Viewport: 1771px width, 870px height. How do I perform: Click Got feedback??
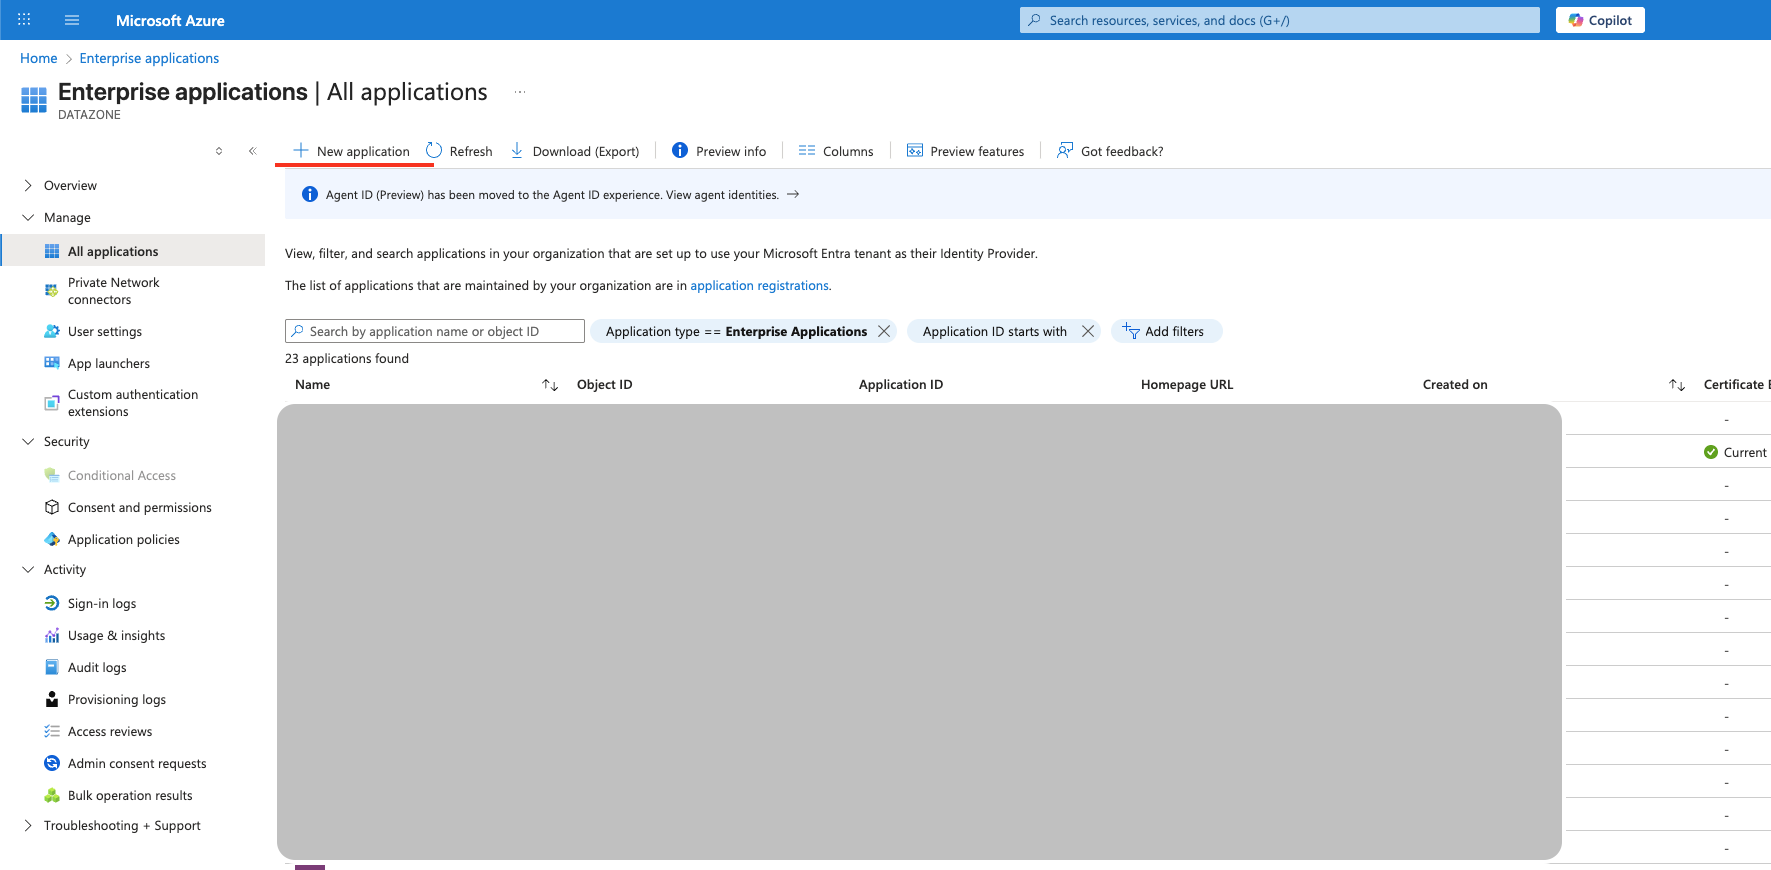pyautogui.click(x=1110, y=151)
